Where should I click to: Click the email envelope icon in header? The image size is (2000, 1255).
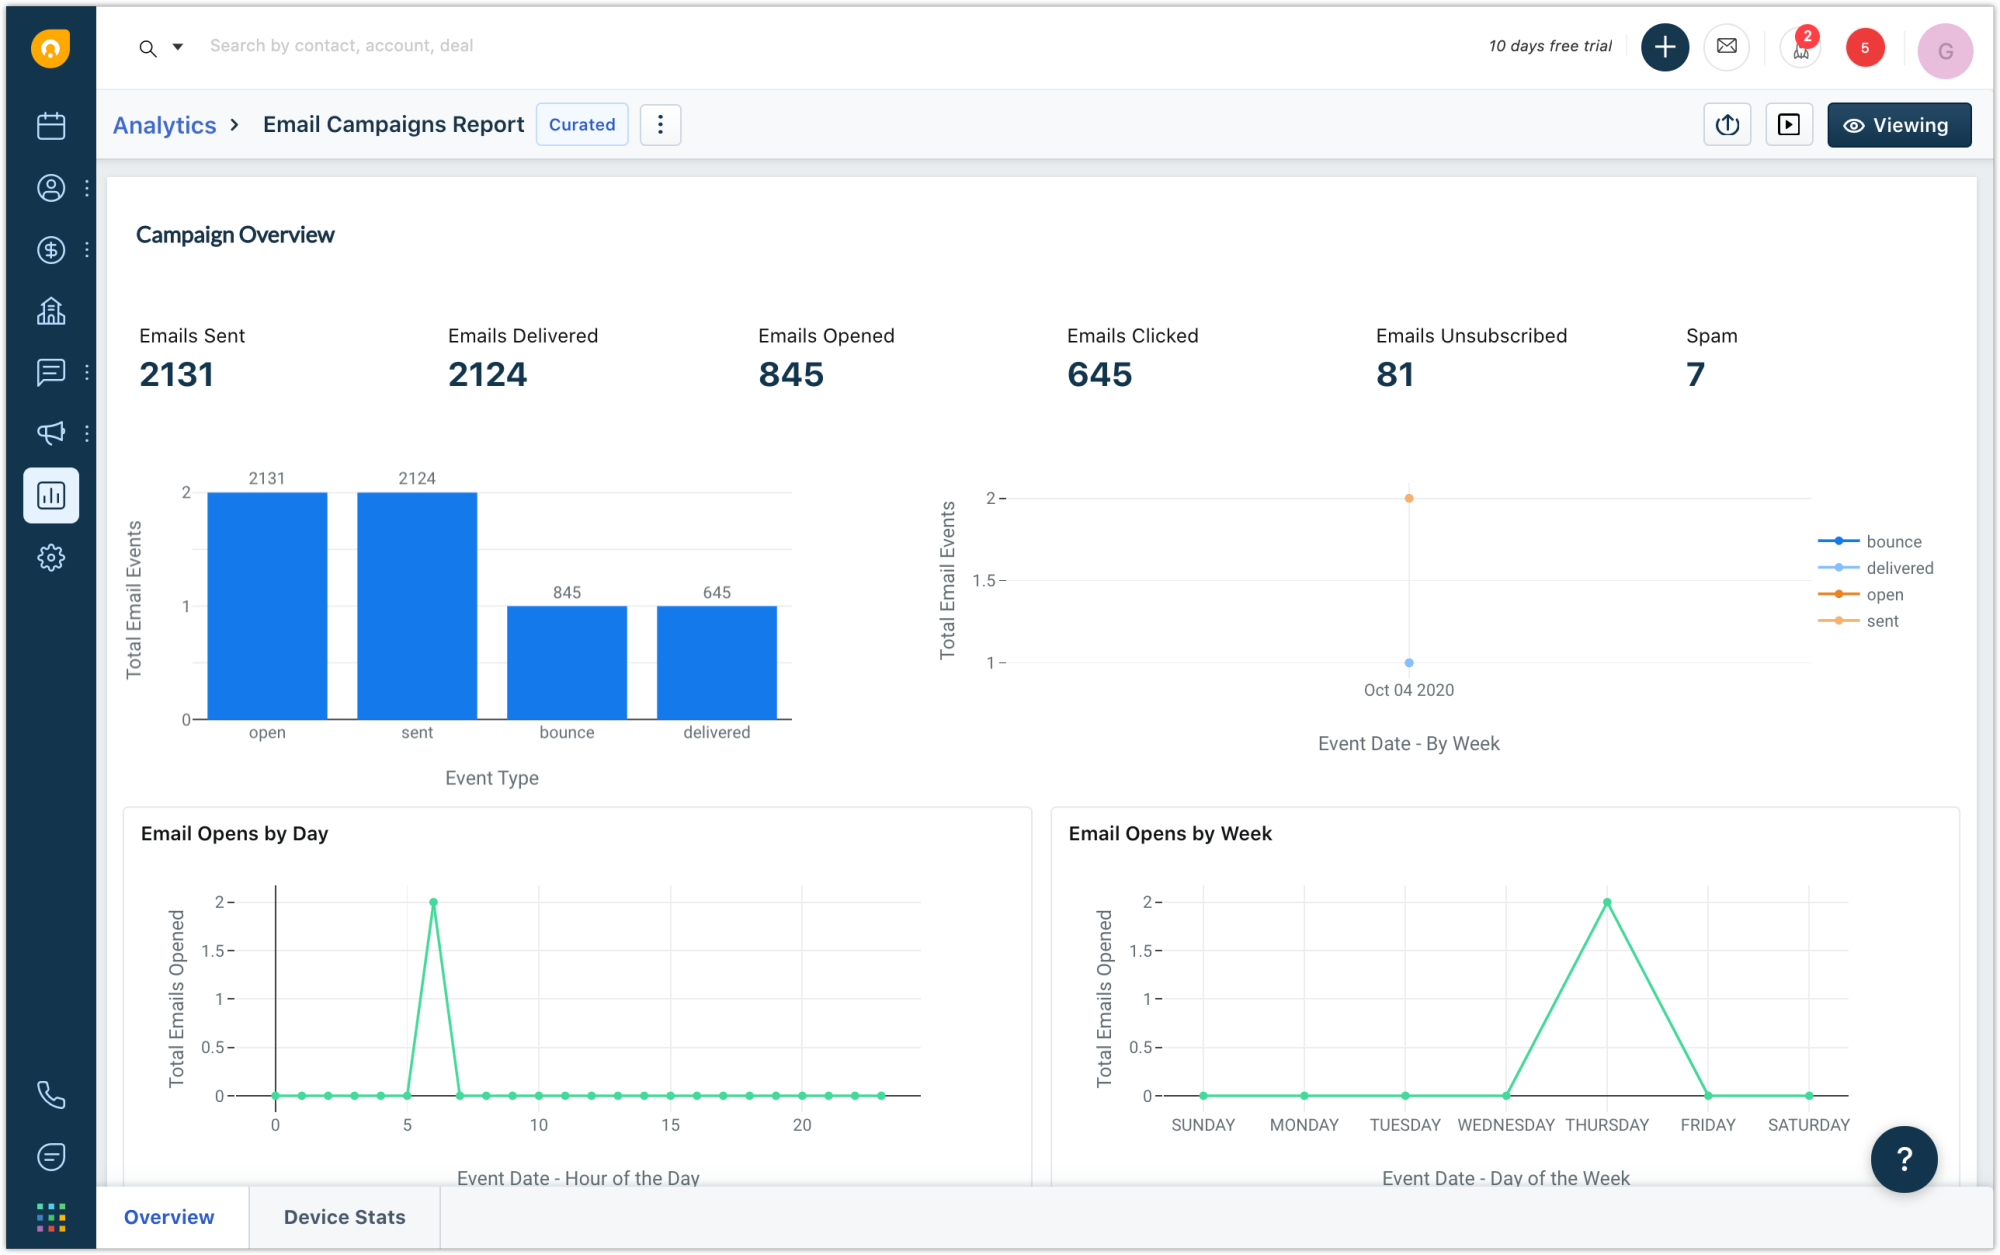[1726, 47]
